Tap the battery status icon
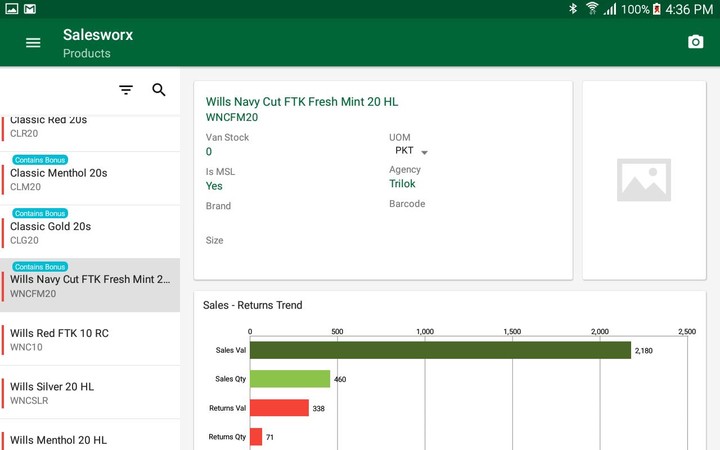Viewport: 720px width, 450px height. [x=656, y=9]
